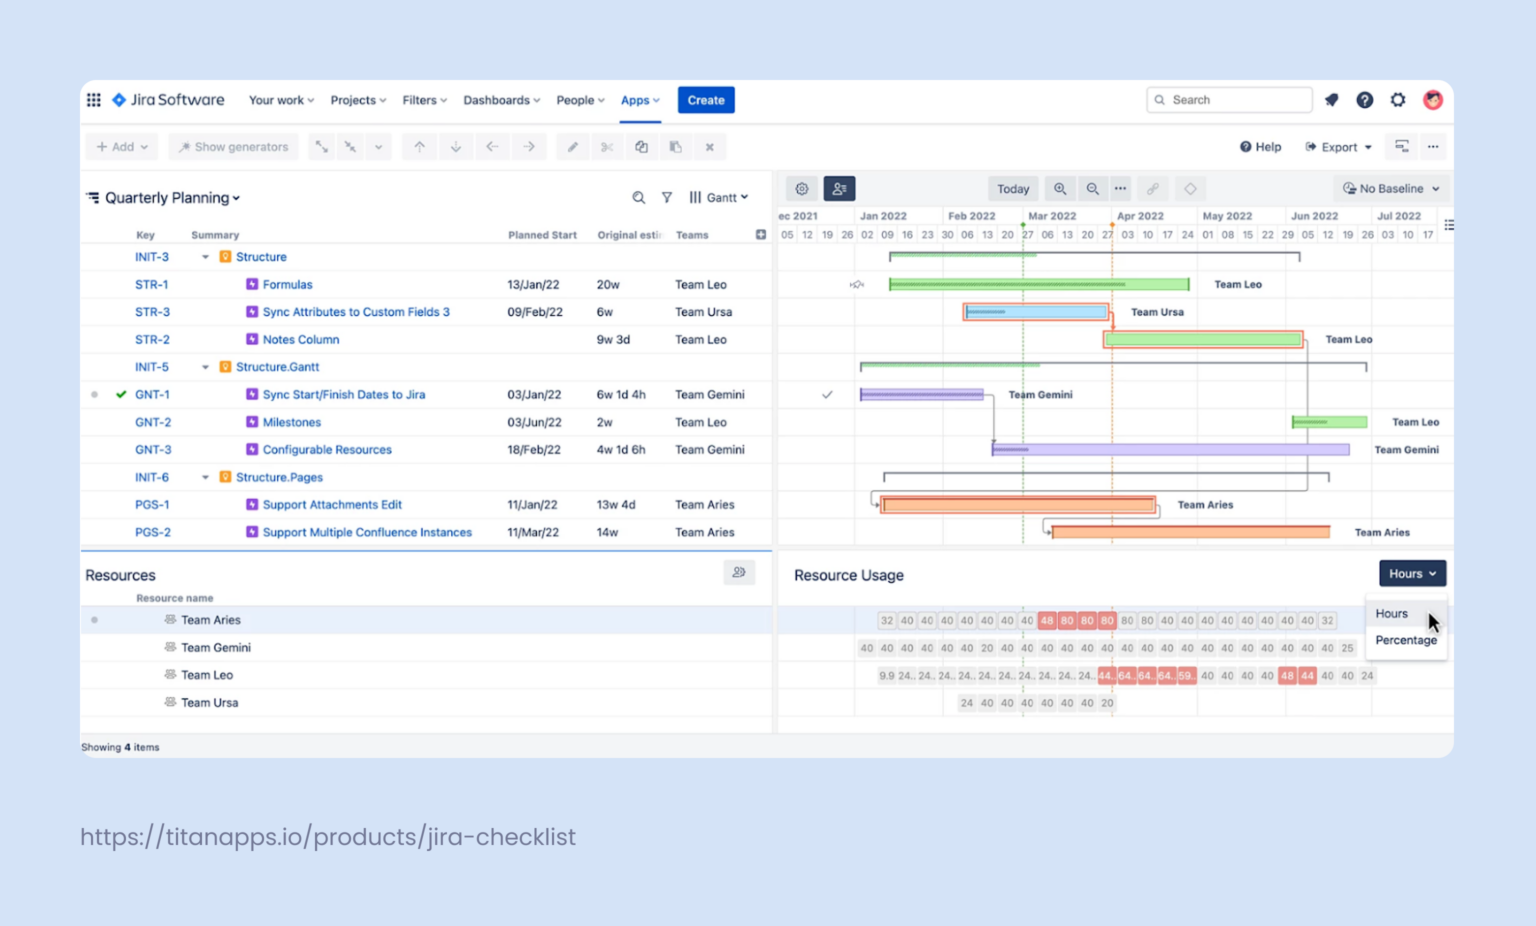Click the move down arrow in toolbar

pyautogui.click(x=456, y=147)
